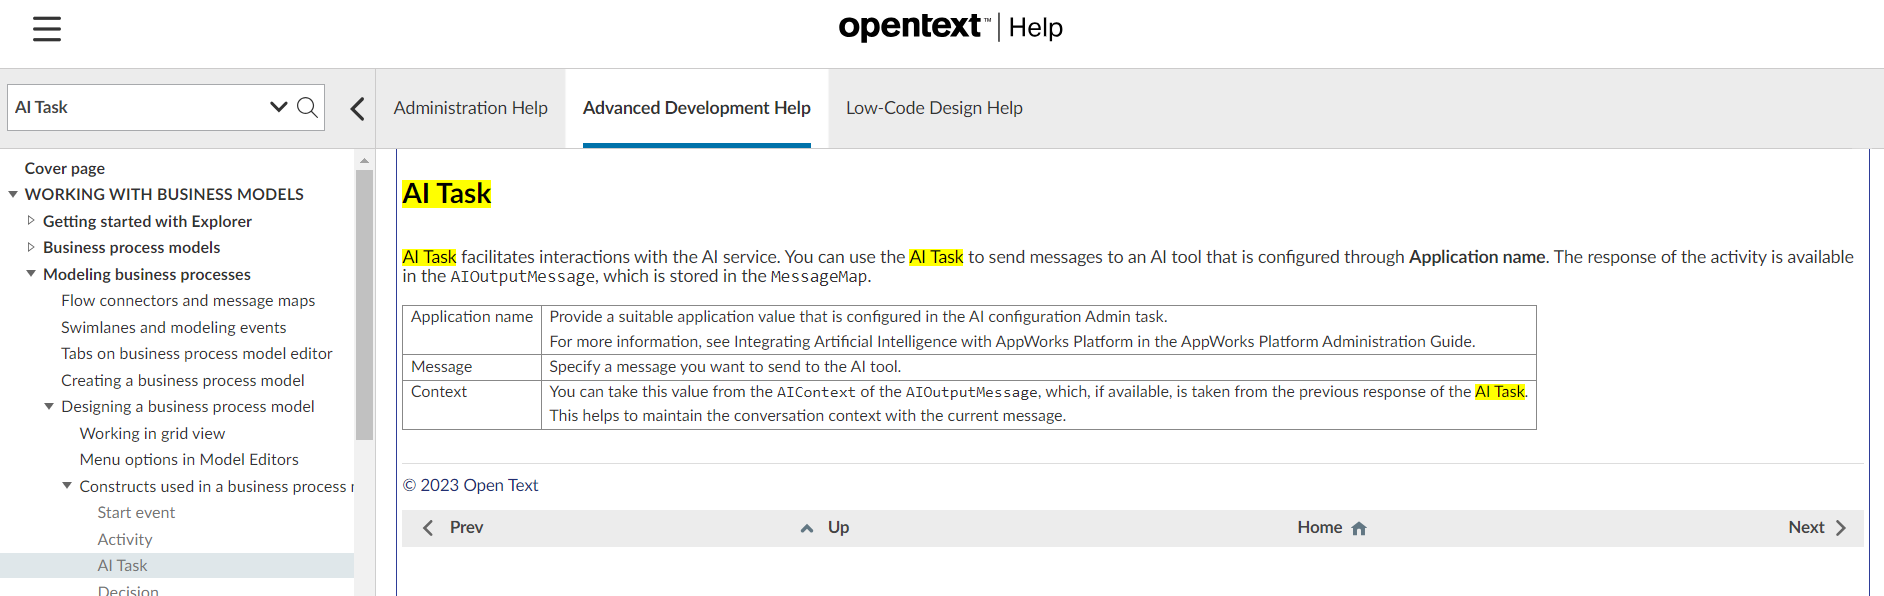Open the Cover page link
Screen dimensions: 1884x596
click(x=65, y=168)
